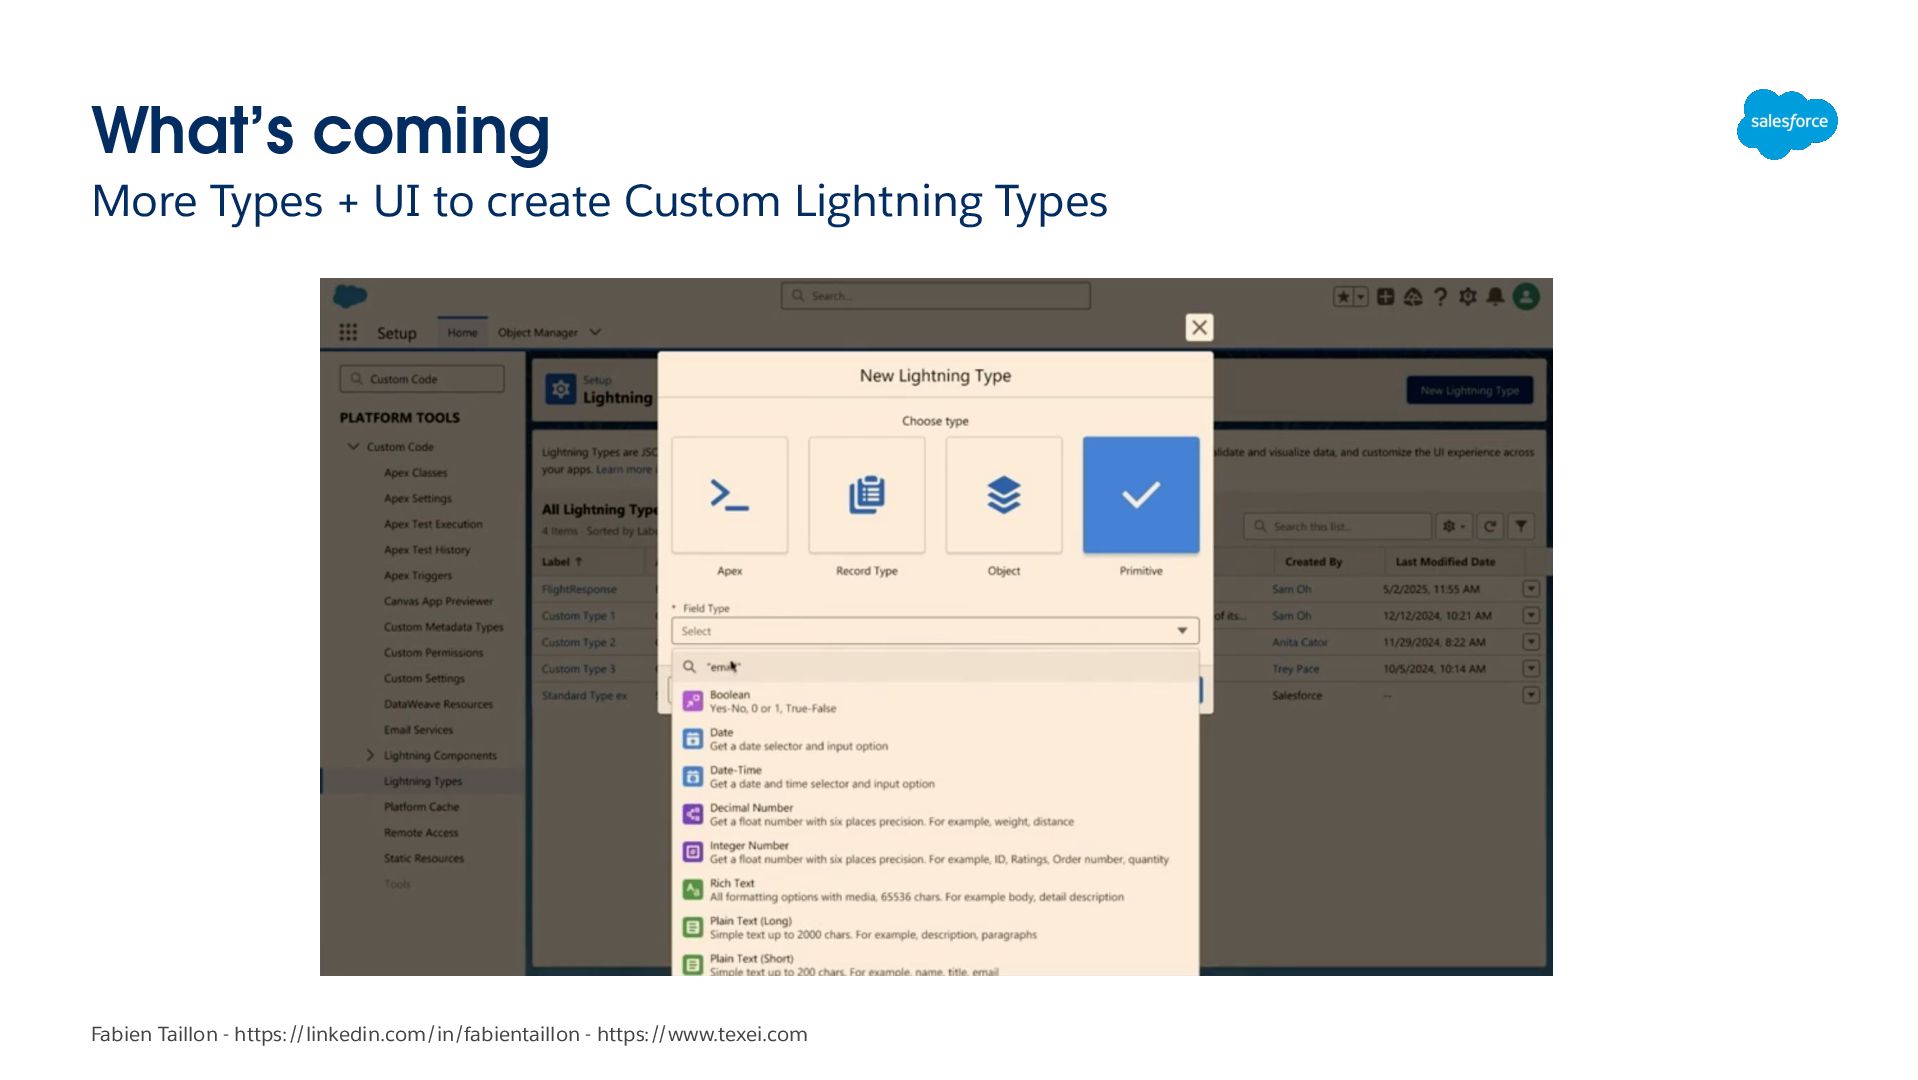
Task: Open the Setup gear icon in header
Action: pyautogui.click(x=1467, y=296)
